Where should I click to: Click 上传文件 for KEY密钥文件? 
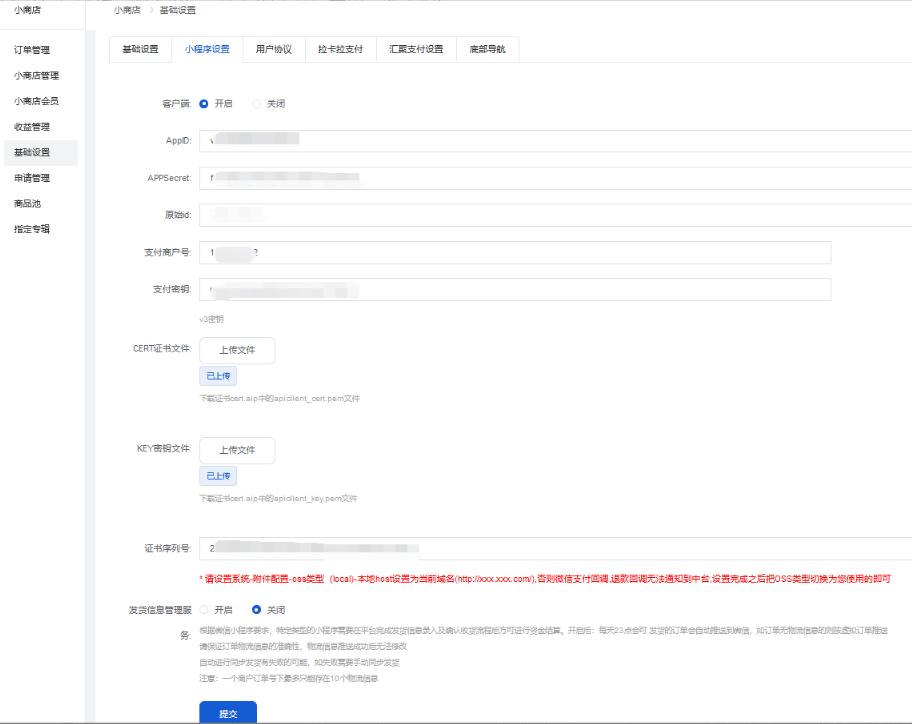(237, 450)
